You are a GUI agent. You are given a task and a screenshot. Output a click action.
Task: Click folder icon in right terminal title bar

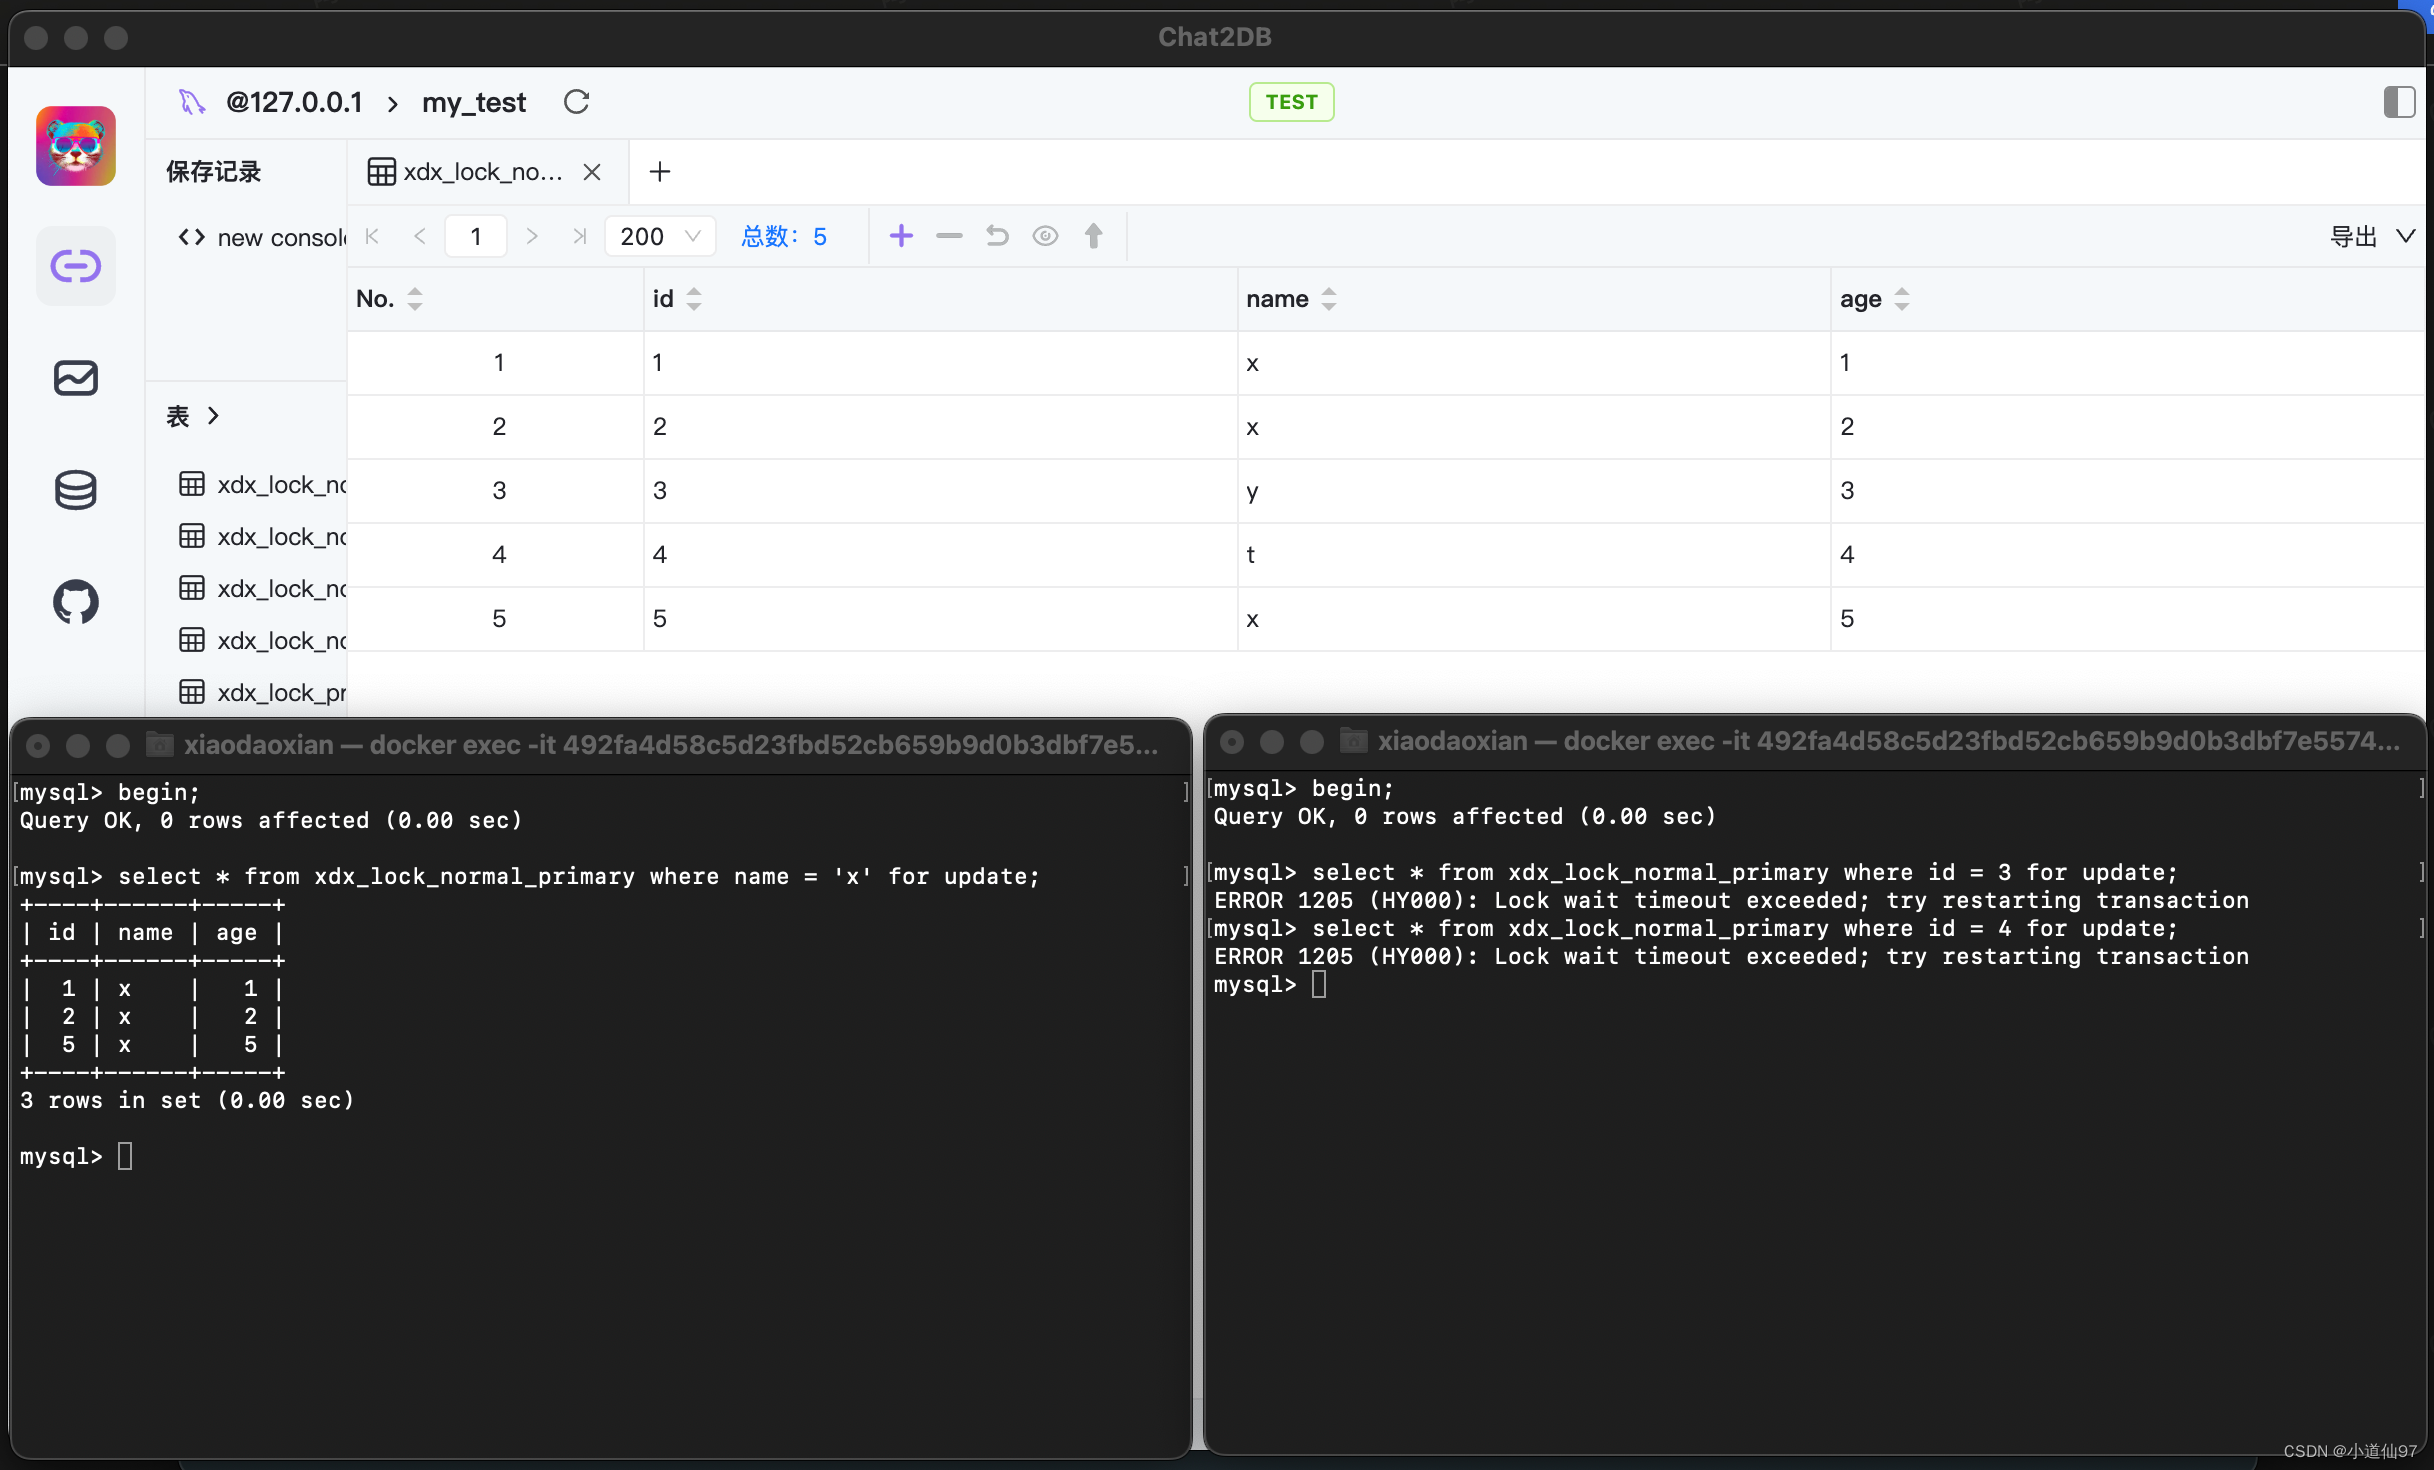(x=1353, y=740)
